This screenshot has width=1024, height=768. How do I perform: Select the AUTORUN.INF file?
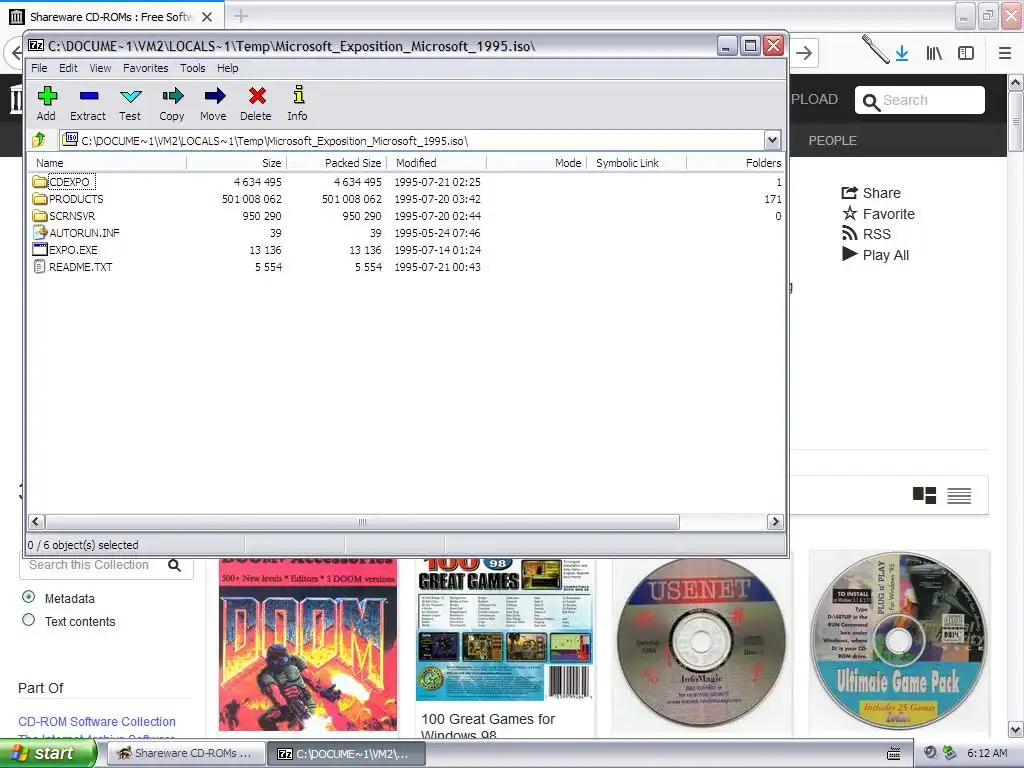pyautogui.click(x=76, y=232)
